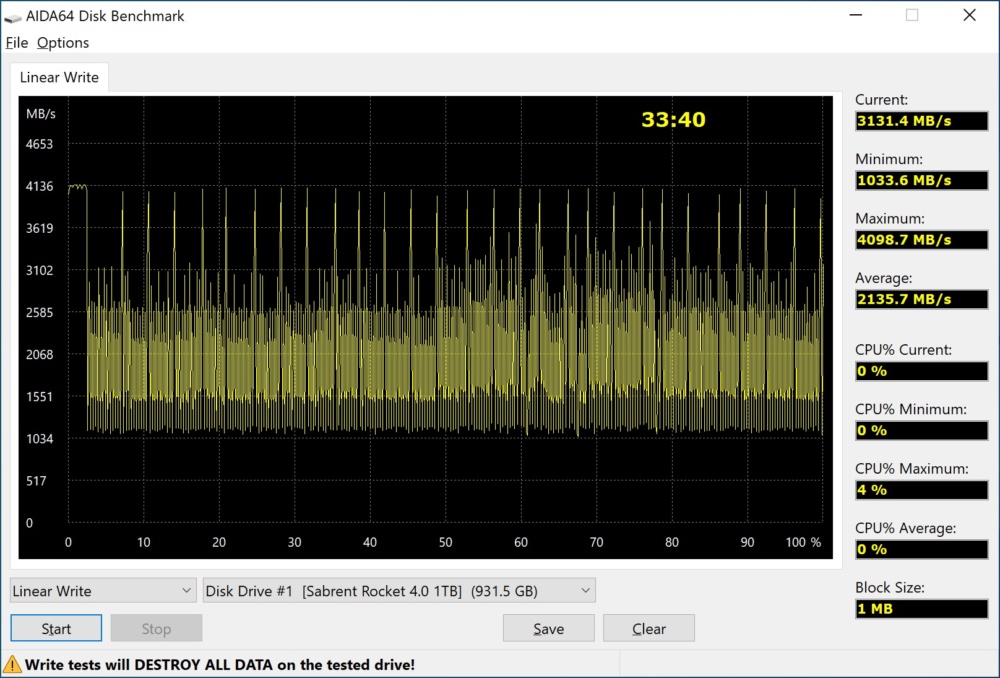Click the Block Size: label

[890, 587]
